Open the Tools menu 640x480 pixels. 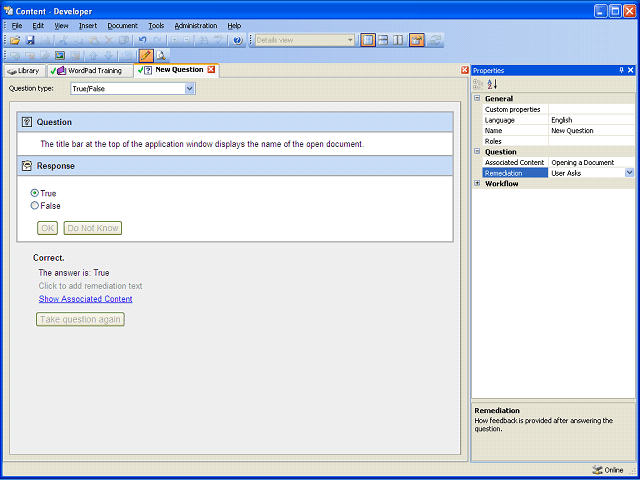[156, 26]
